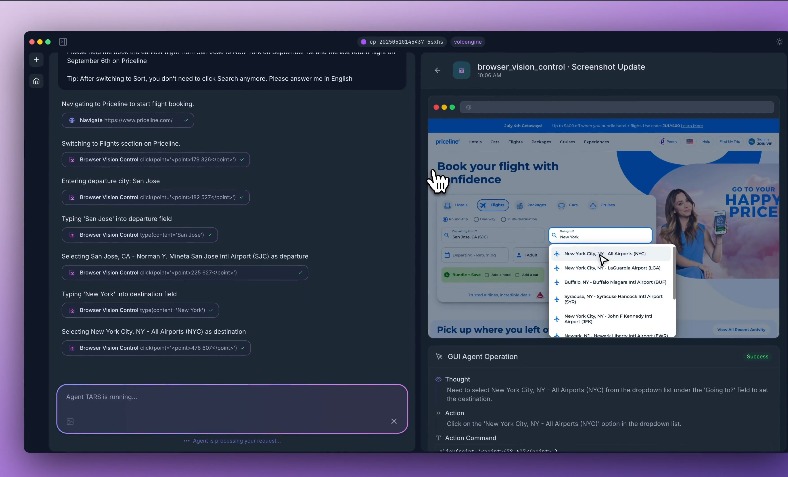Image resolution: width=788 pixels, height=477 pixels.
Task: Click the GUI Agent Operation section header
Action: tap(483, 356)
